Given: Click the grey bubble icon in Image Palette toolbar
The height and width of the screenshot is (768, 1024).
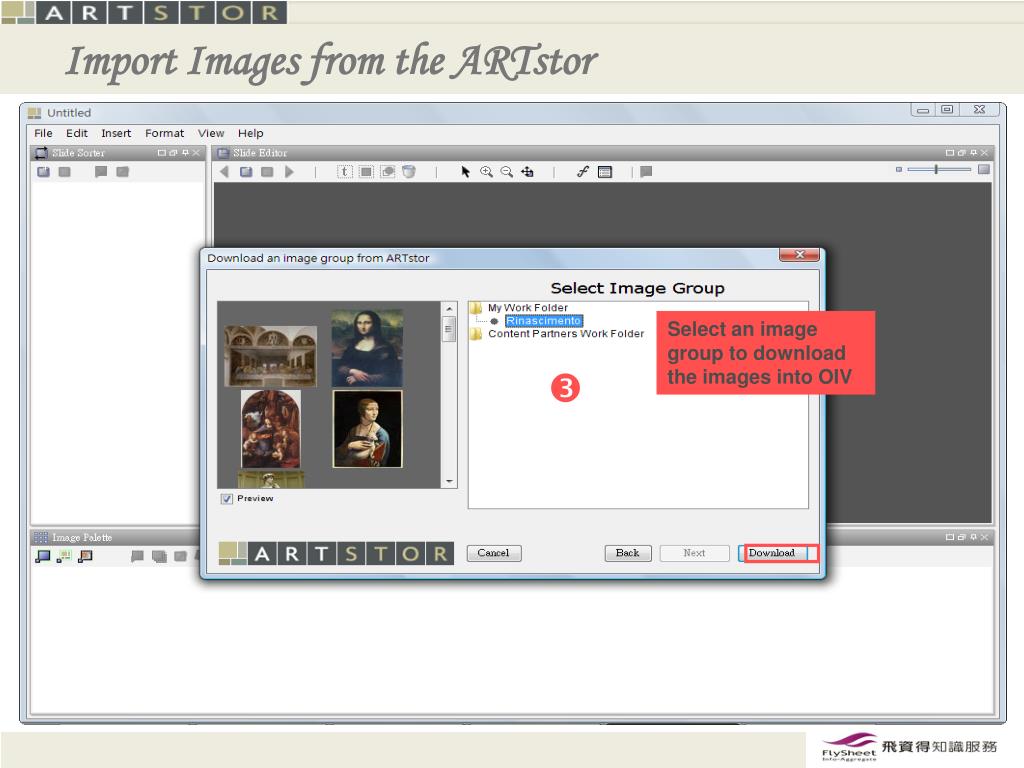Looking at the screenshot, I should (x=137, y=556).
